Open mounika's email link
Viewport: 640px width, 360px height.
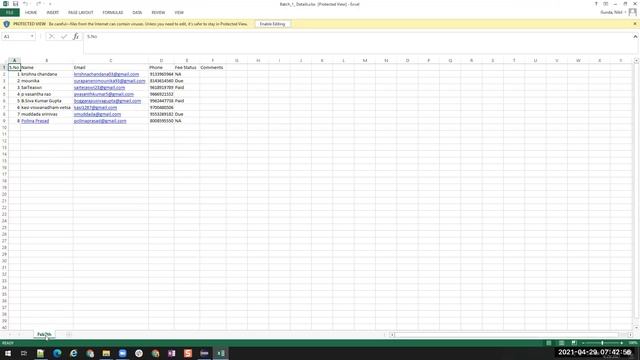[109, 81]
